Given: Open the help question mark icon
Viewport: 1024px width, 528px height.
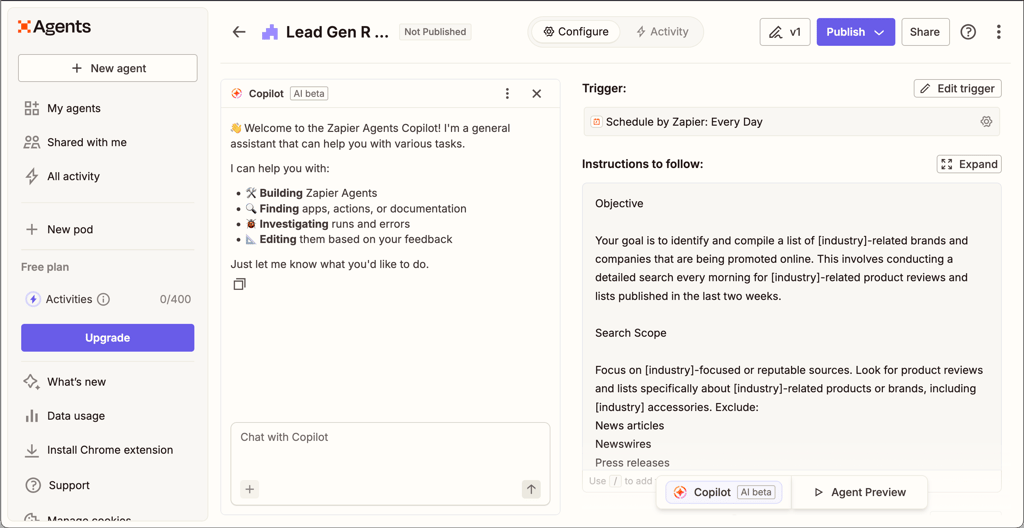Looking at the screenshot, I should [968, 32].
